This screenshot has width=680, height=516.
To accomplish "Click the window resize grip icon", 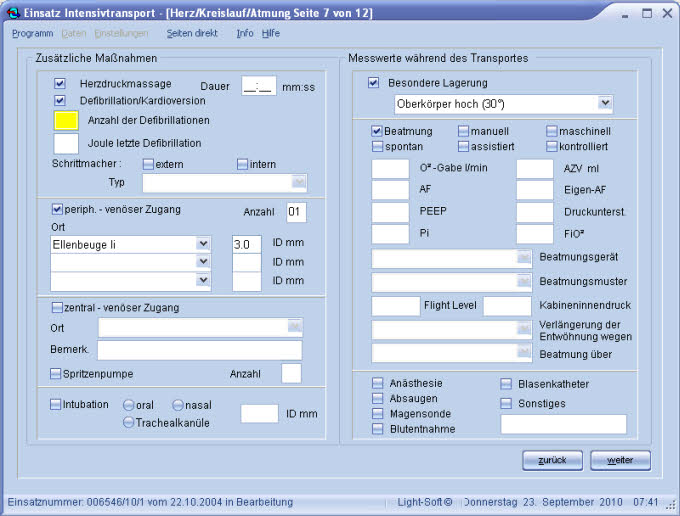I will point(672,505).
